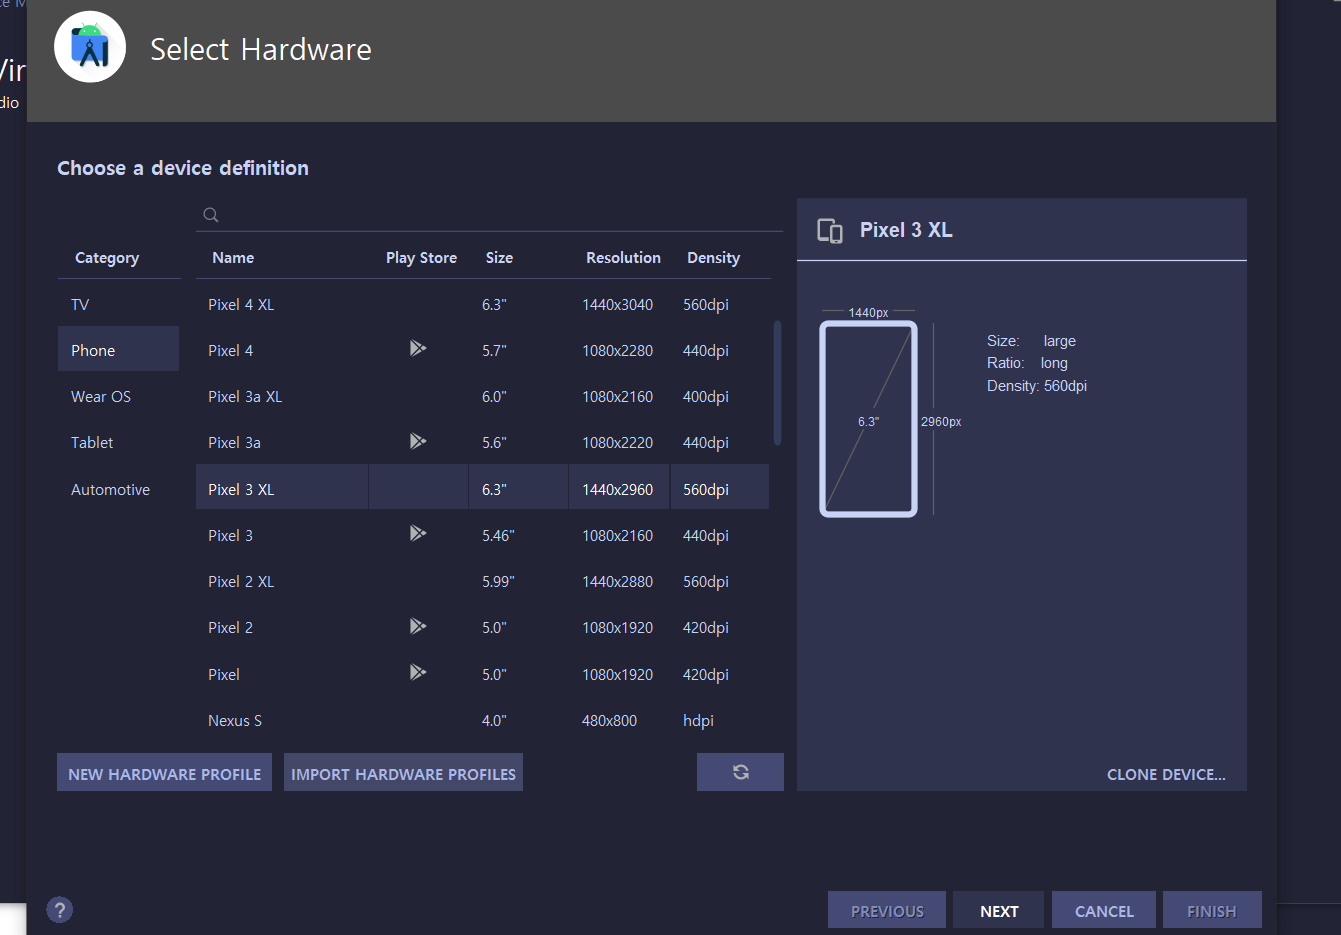Viewport: 1341px width, 935px height.
Task: Click the Play Store icon for Pixel 3
Action: 418,532
